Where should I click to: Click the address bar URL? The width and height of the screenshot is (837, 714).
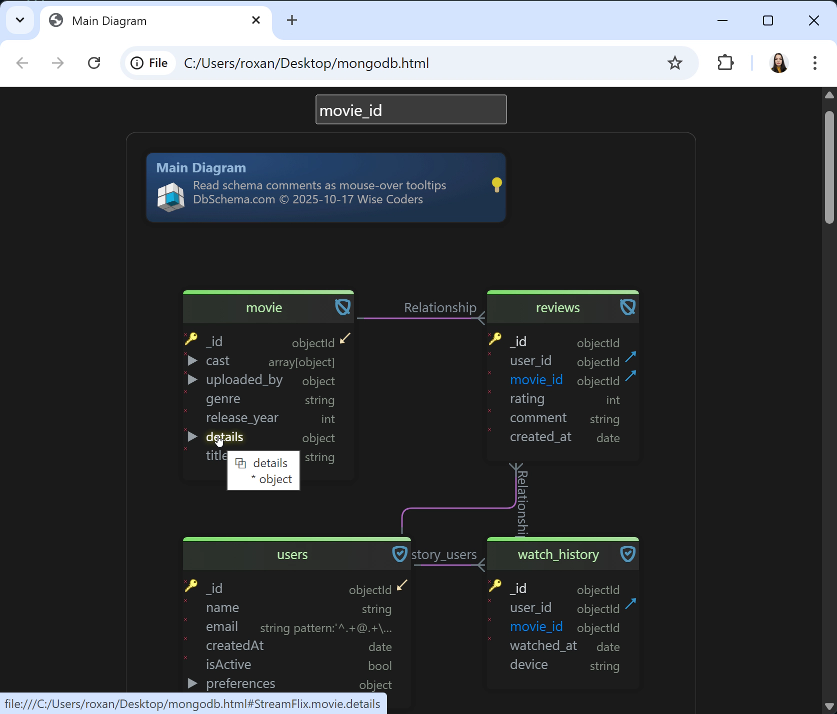tap(306, 63)
